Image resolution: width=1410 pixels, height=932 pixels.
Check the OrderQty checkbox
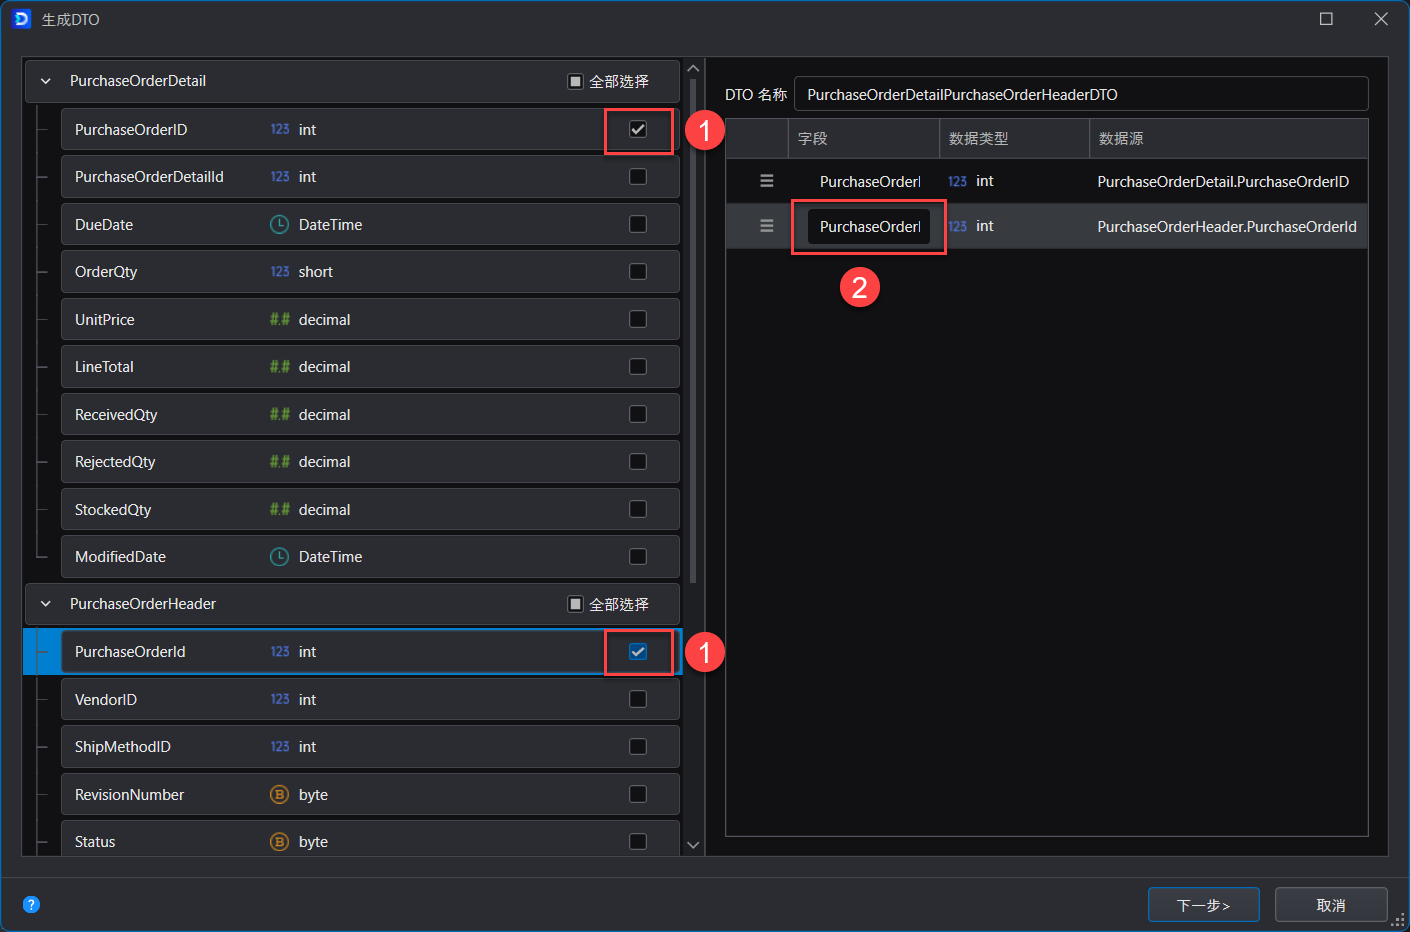(x=638, y=272)
